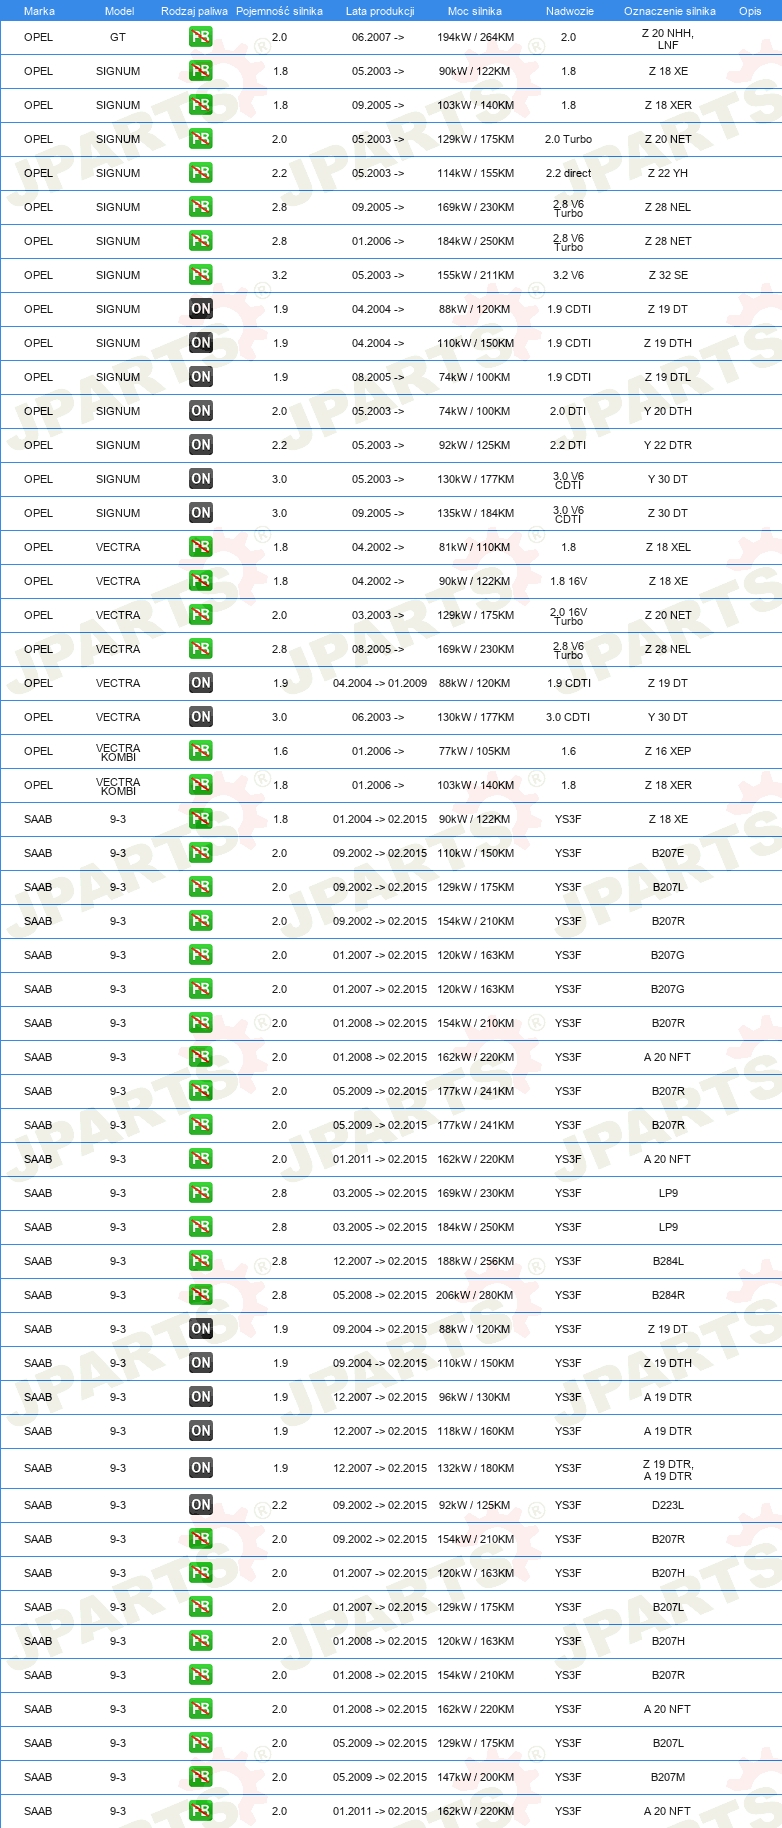Click the petrol icon for SIGNUM Z 28 NET

click(201, 241)
